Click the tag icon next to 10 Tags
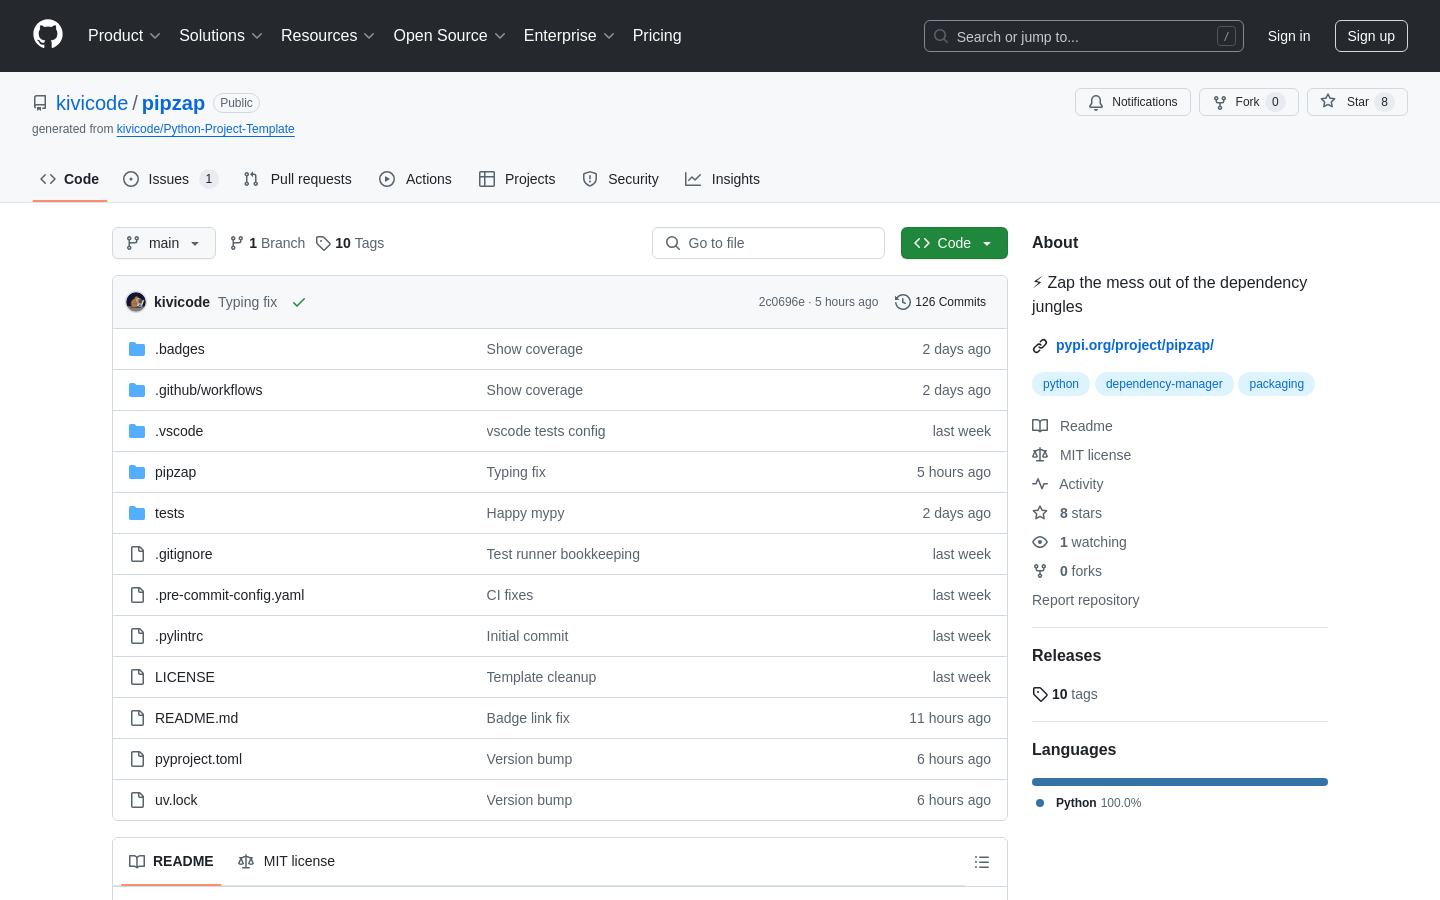Viewport: 1440px width, 900px height. click(323, 243)
